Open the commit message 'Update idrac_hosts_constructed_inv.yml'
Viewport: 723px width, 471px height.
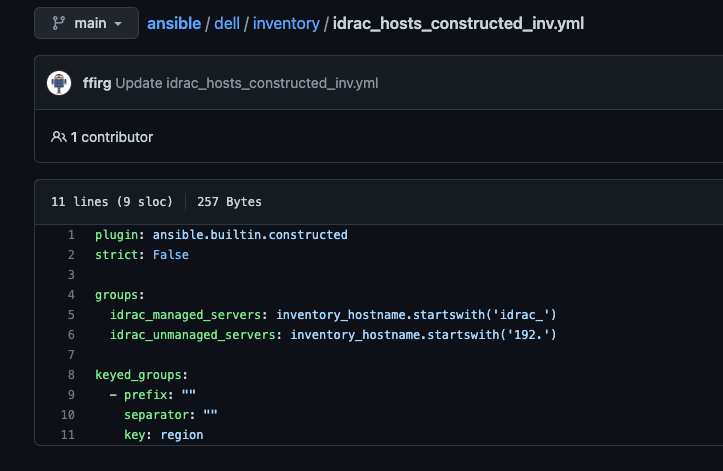pyautogui.click(x=247, y=83)
